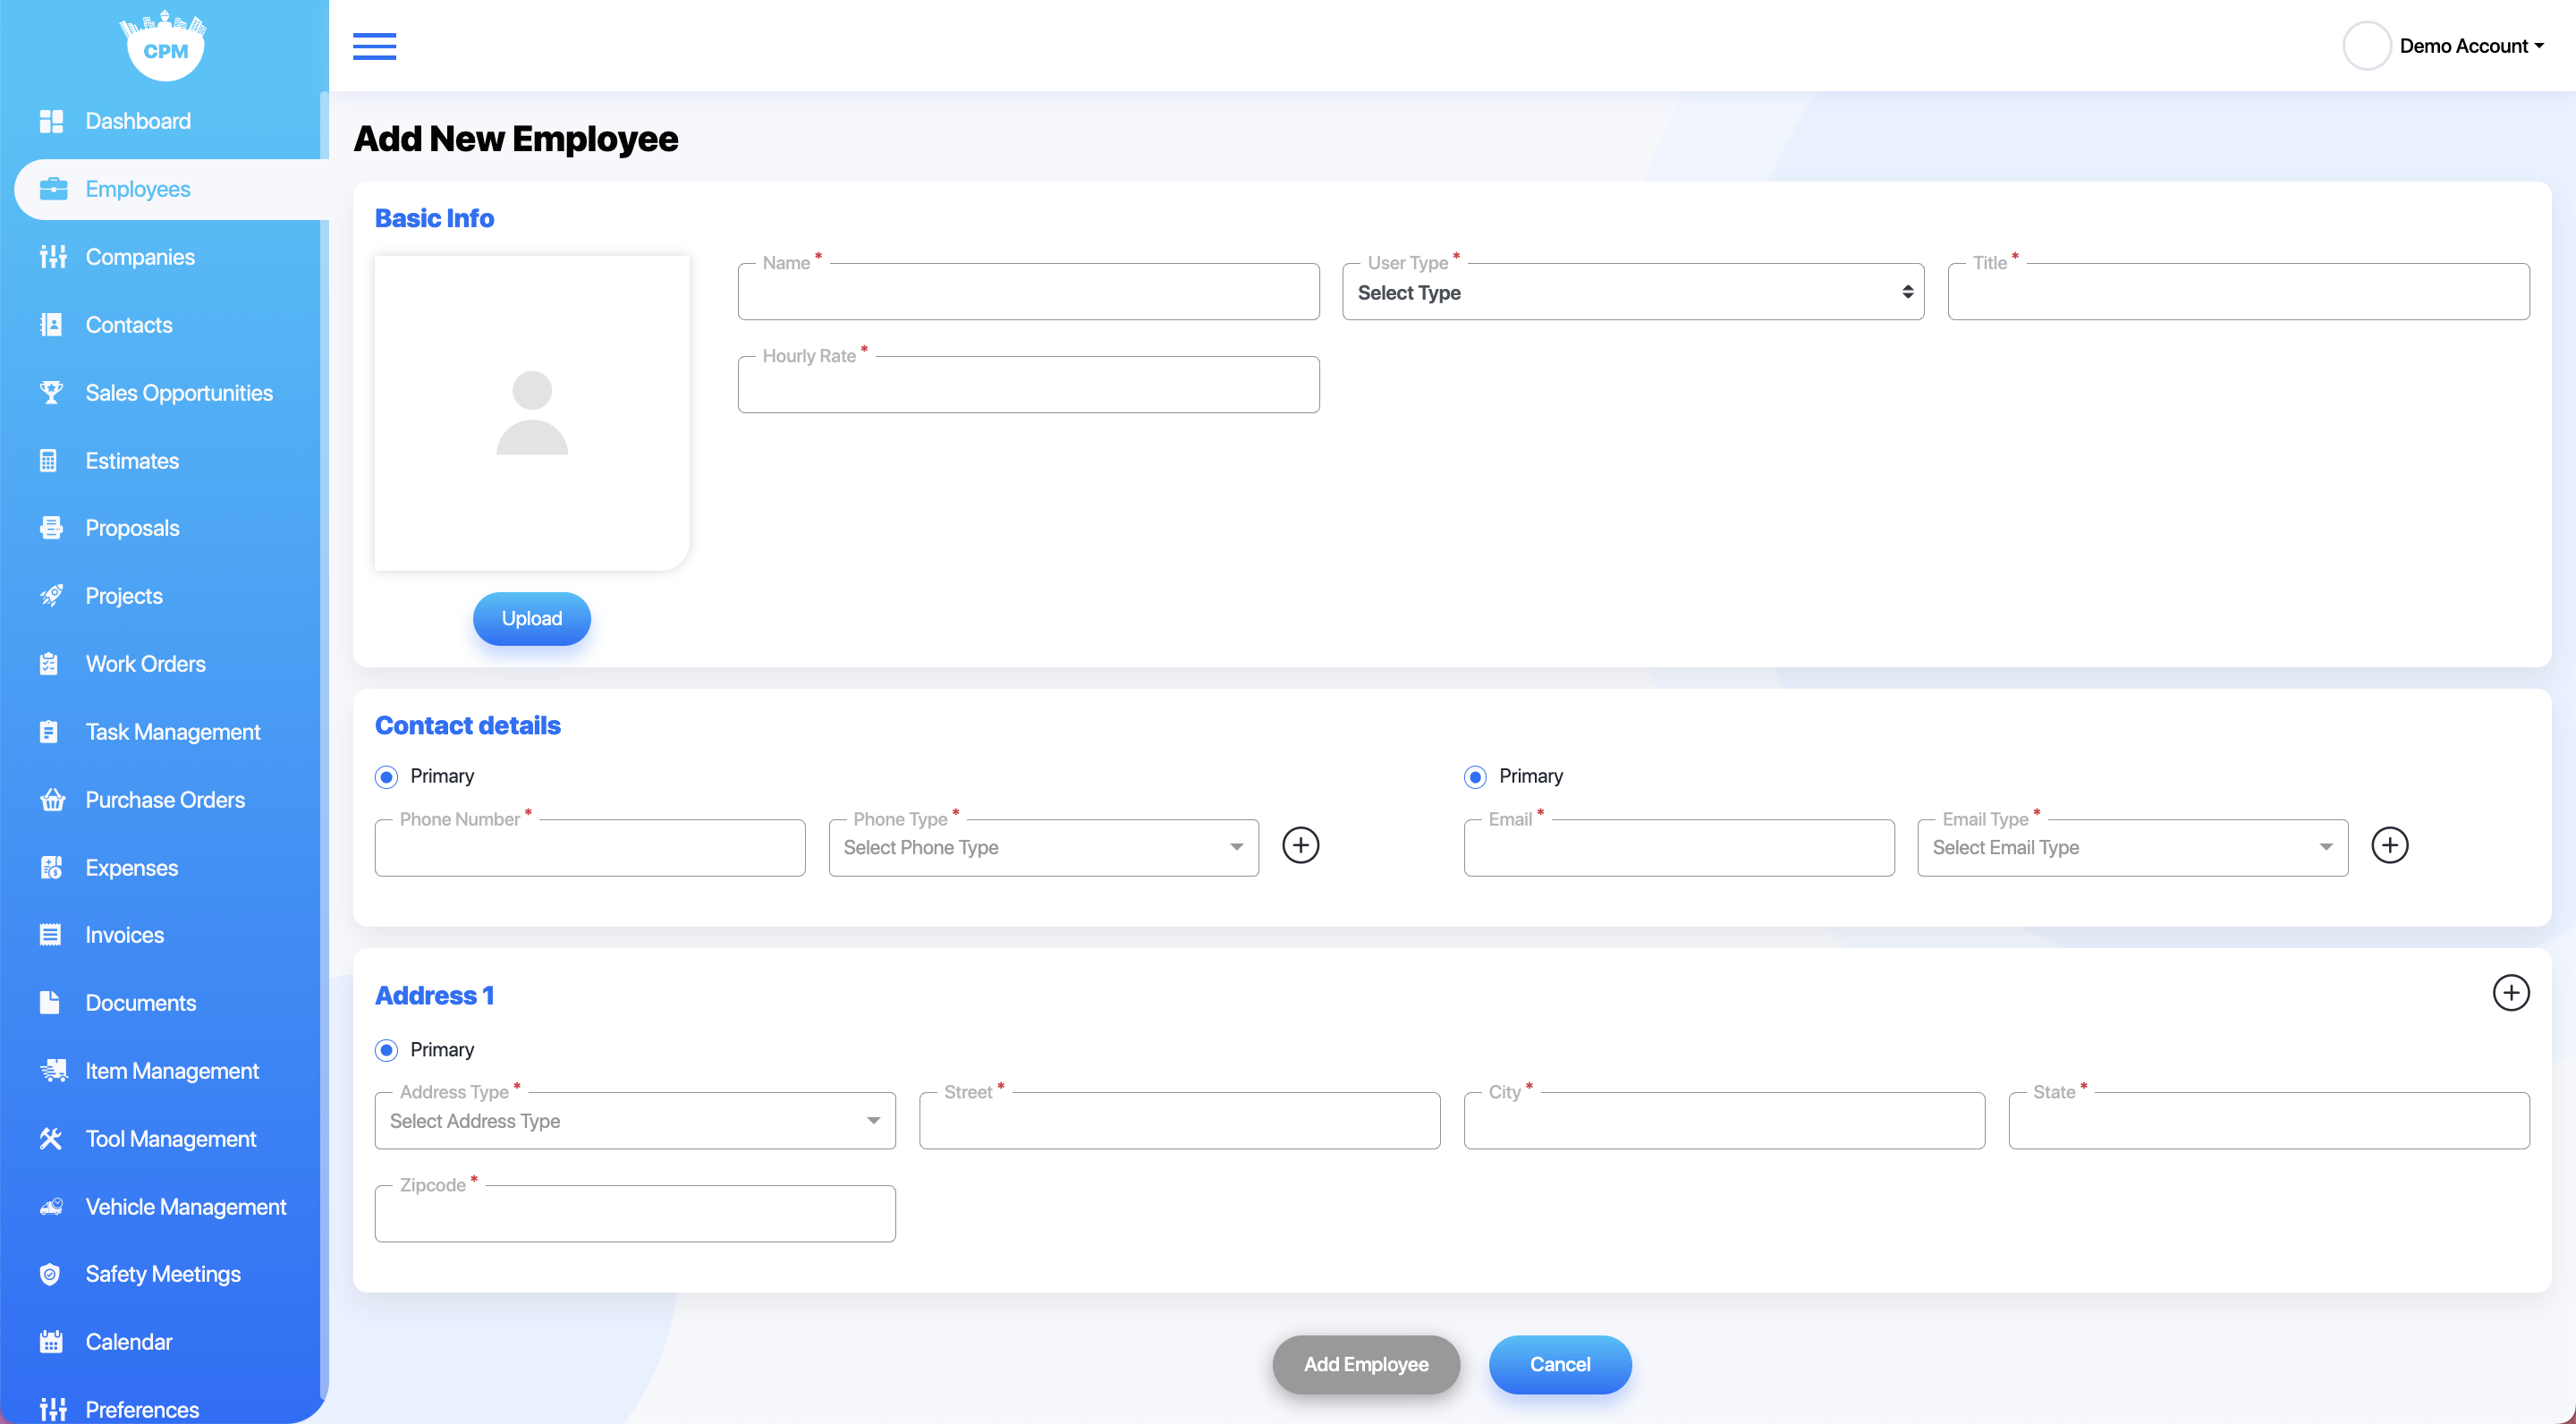Viewport: 2576px width, 1424px height.
Task: Click the Safety Meetings shield icon
Action: point(50,1274)
